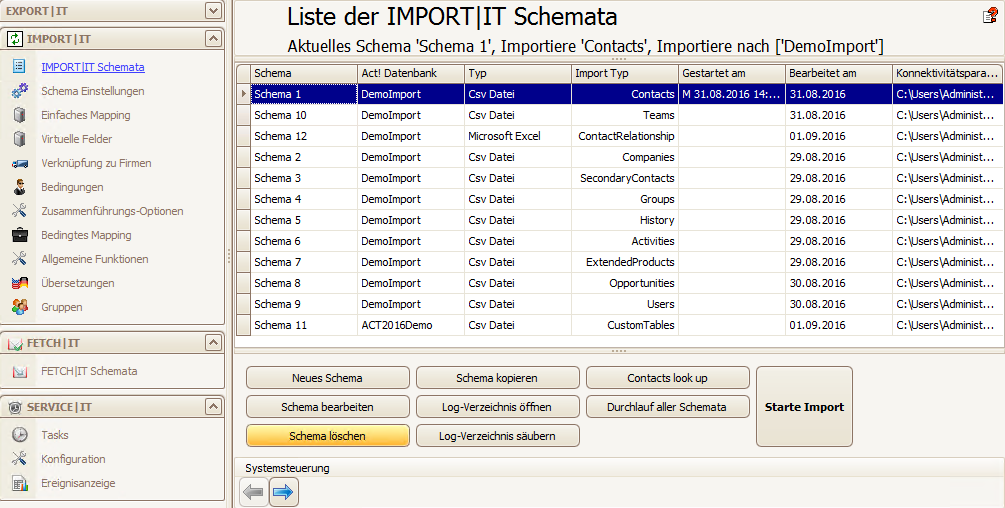Click the FETCH|IT panel header icon
Screen dimensions: 1005x508
coord(14,343)
